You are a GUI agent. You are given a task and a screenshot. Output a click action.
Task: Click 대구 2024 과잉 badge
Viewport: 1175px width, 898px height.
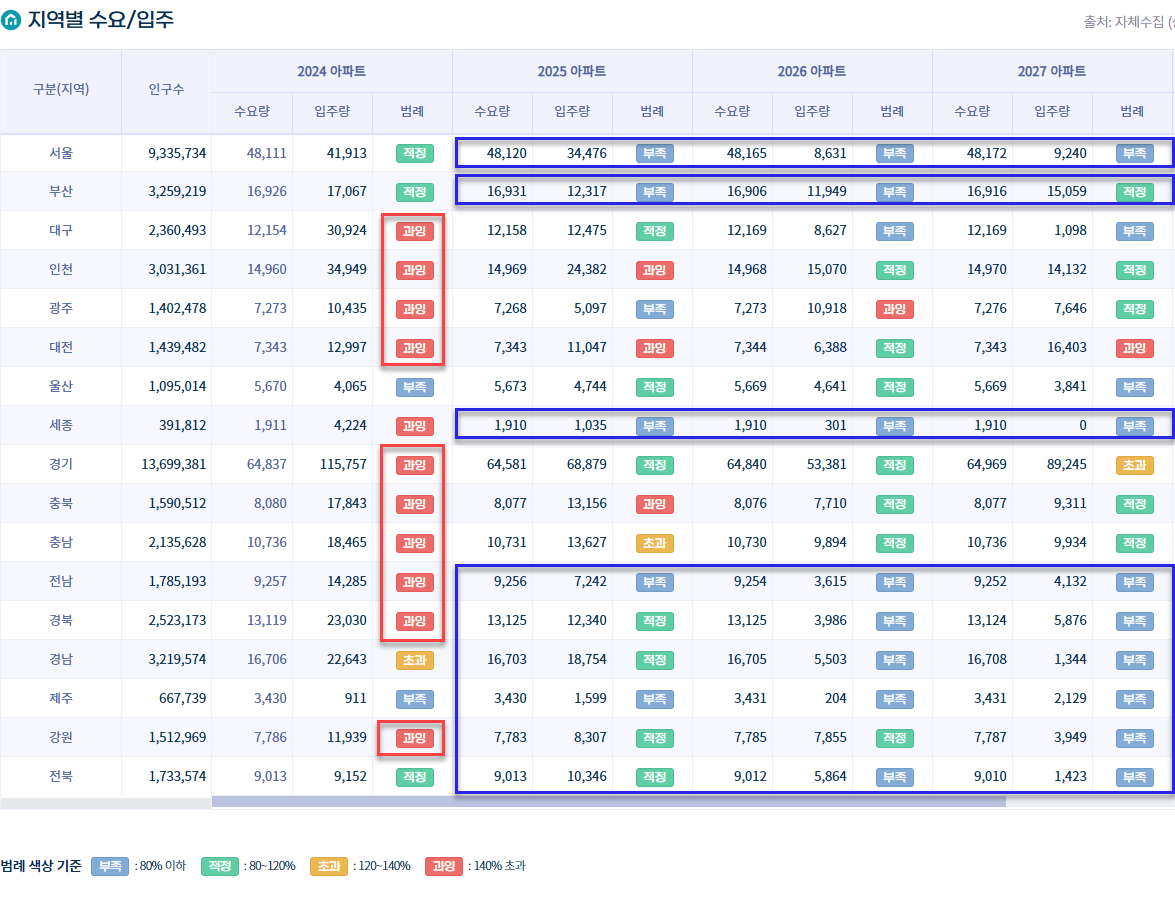coord(414,231)
